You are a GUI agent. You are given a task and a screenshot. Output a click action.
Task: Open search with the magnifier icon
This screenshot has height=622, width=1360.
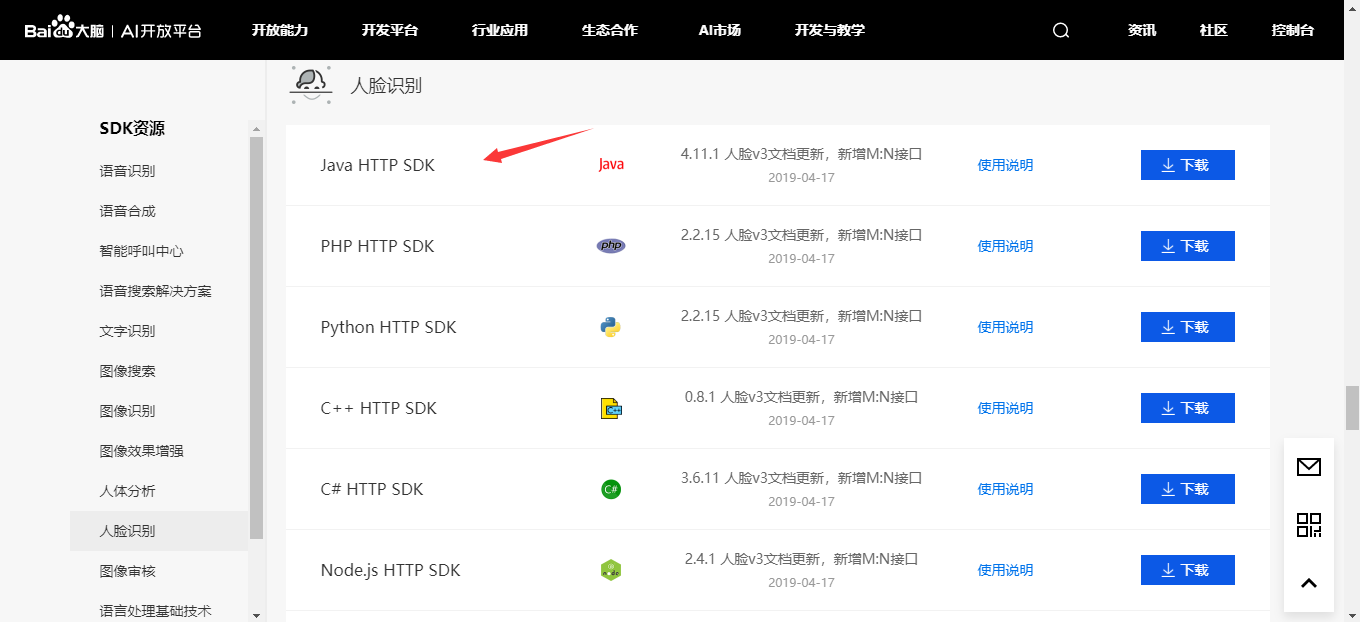1060,30
